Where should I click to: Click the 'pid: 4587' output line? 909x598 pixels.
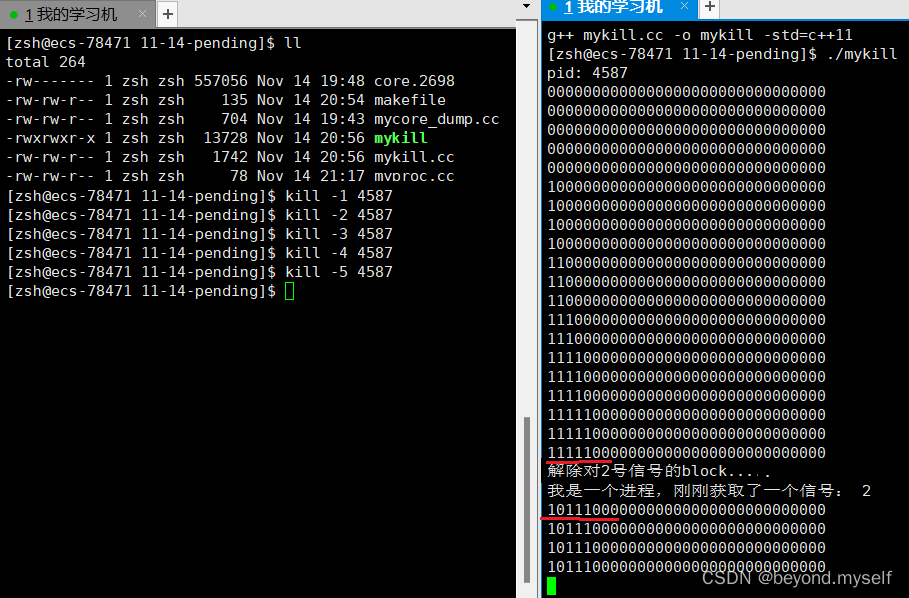[x=587, y=73]
